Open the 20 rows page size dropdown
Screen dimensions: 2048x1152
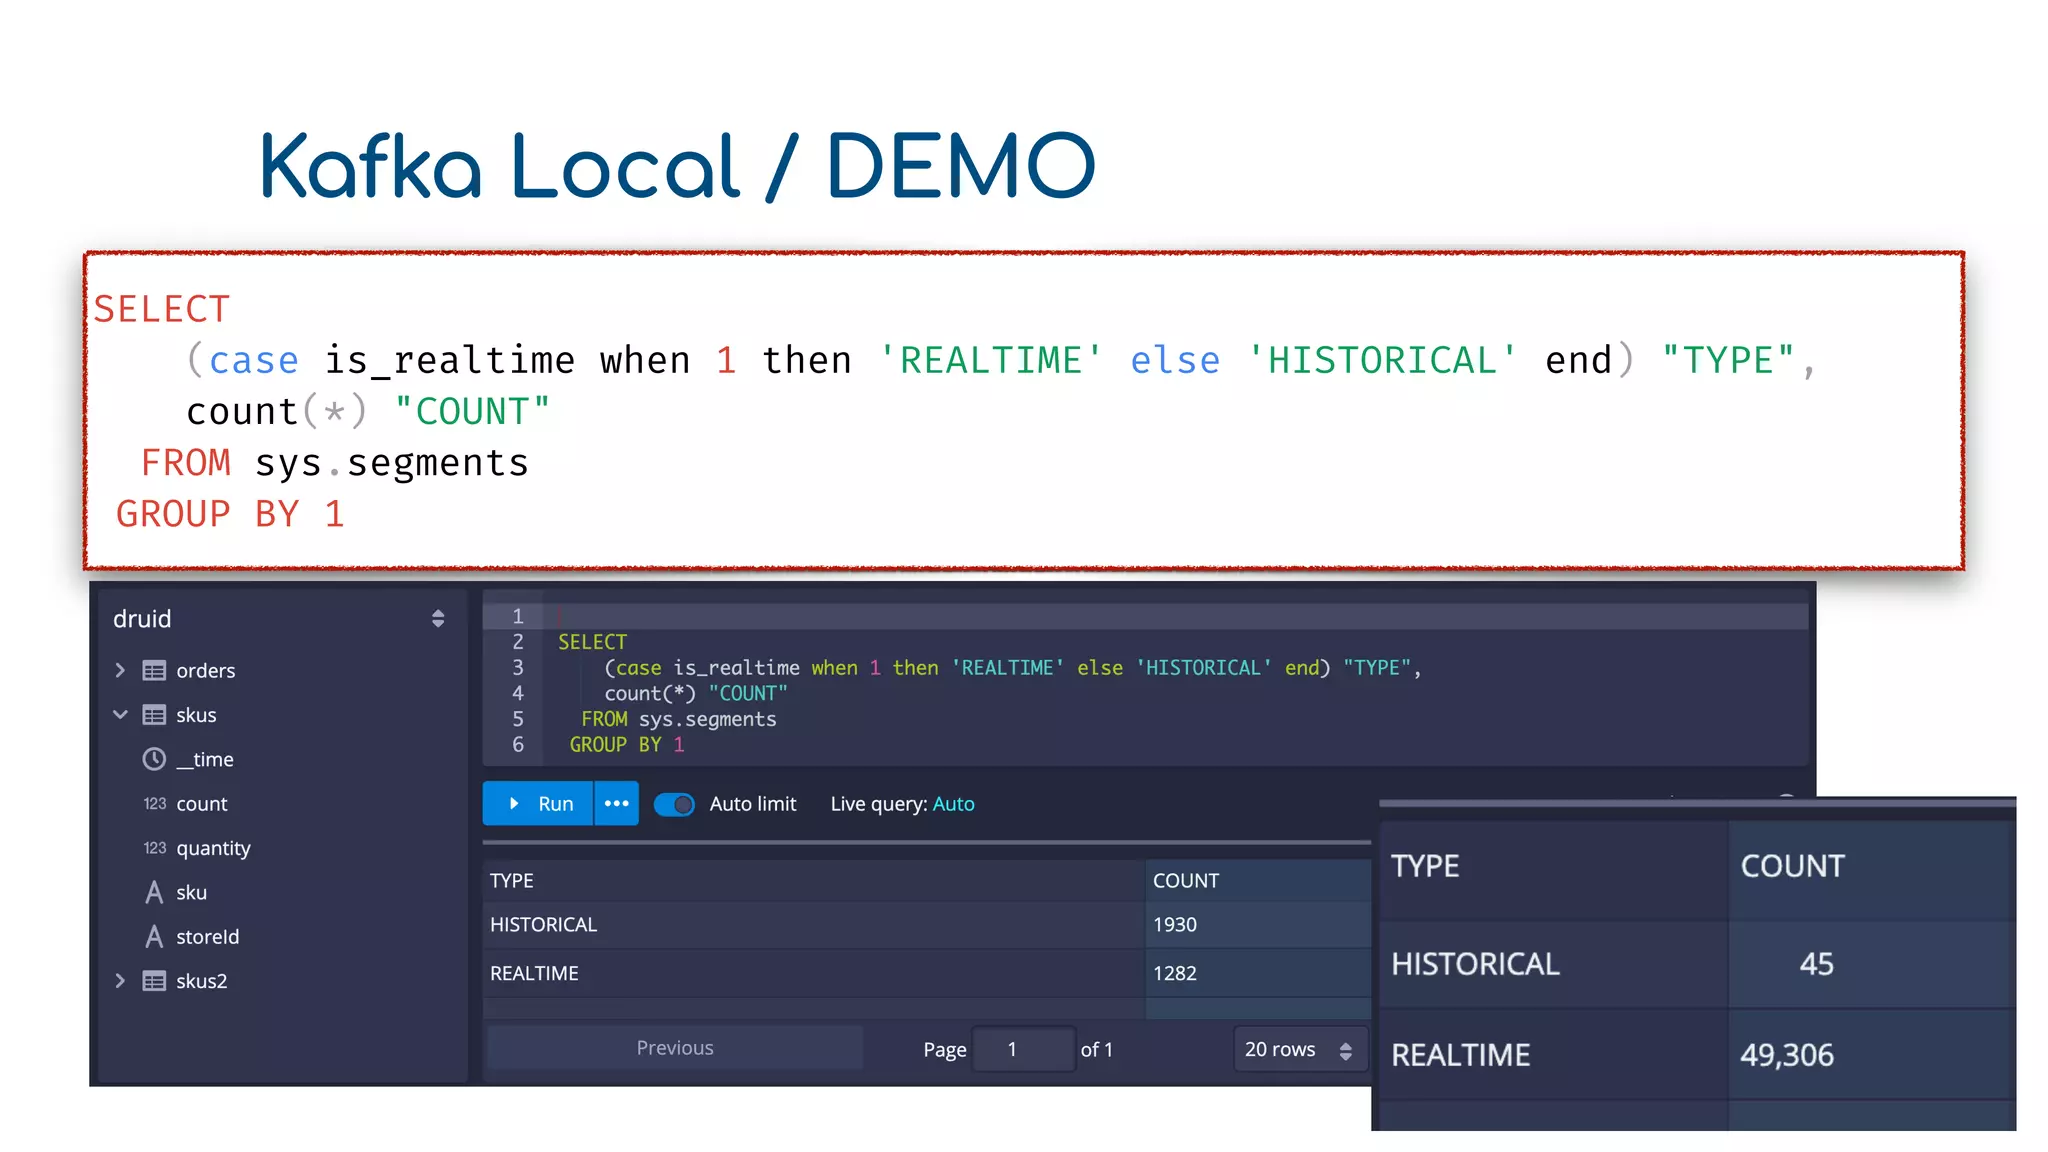tap(1299, 1049)
